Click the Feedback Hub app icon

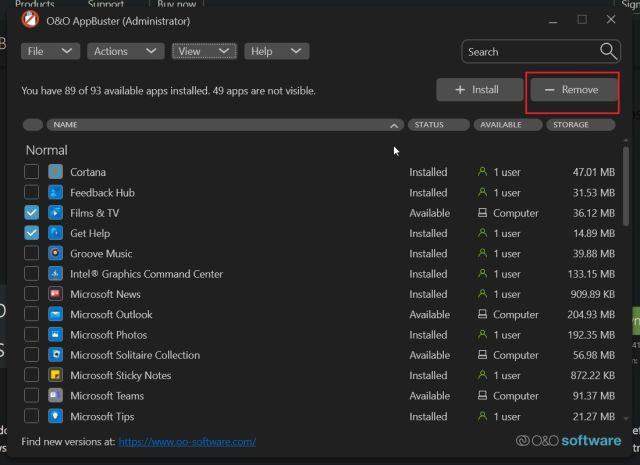click(56, 192)
